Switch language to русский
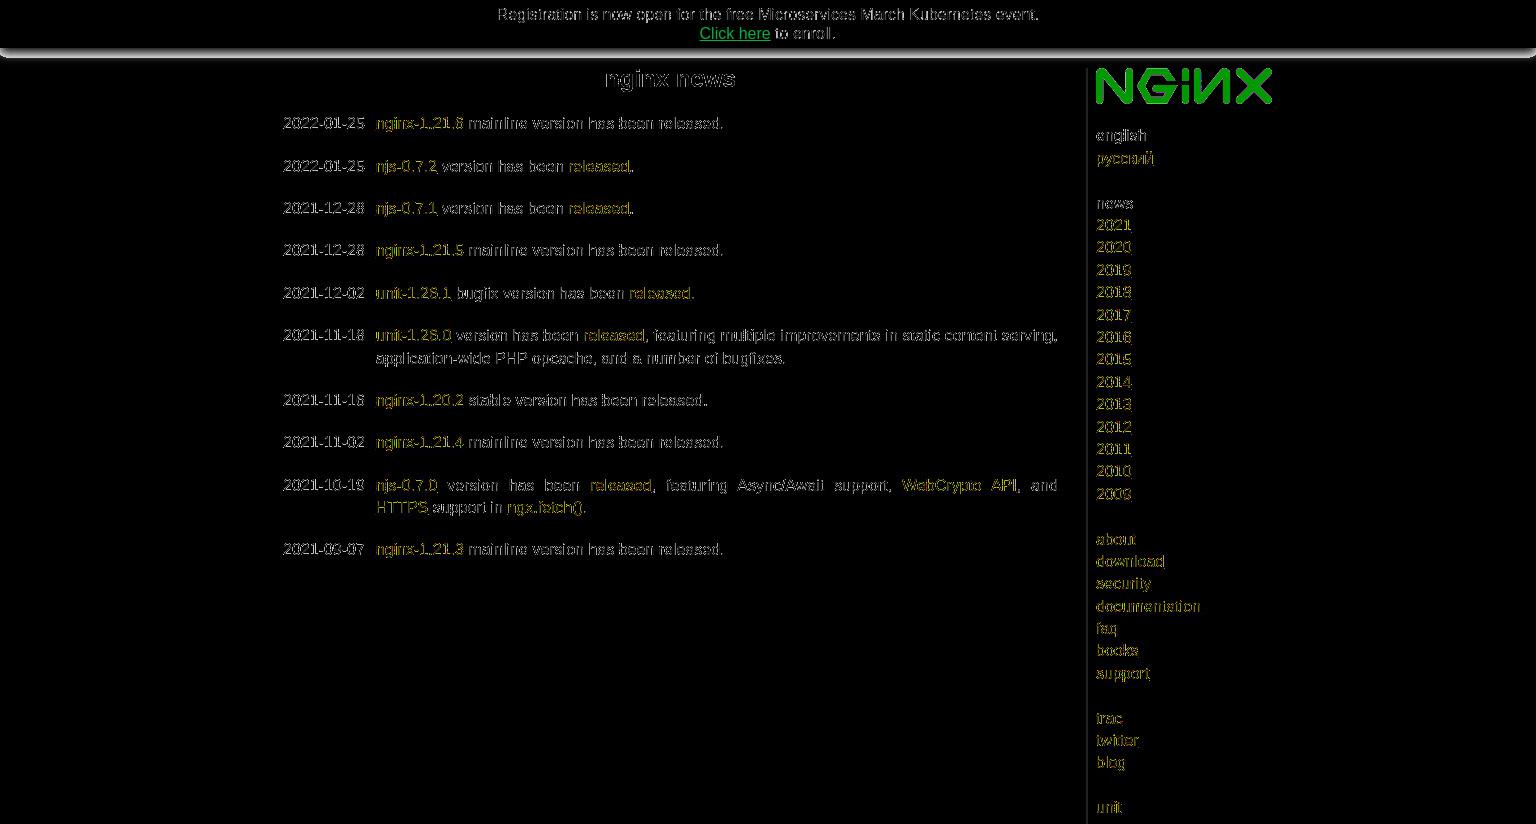This screenshot has height=824, width=1536. pyautogui.click(x=1125, y=158)
